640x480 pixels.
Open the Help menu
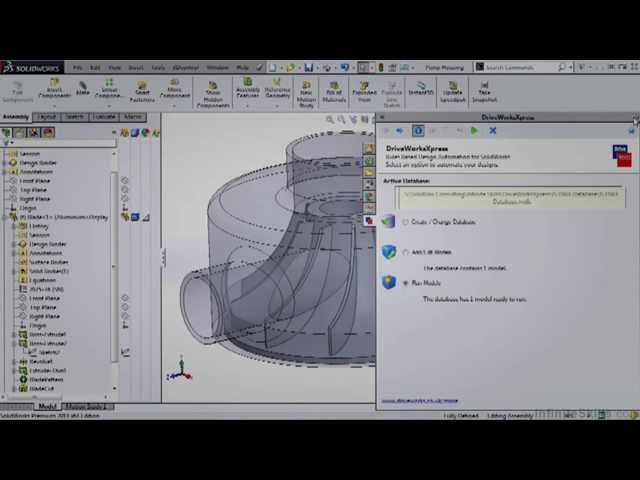click(242, 68)
